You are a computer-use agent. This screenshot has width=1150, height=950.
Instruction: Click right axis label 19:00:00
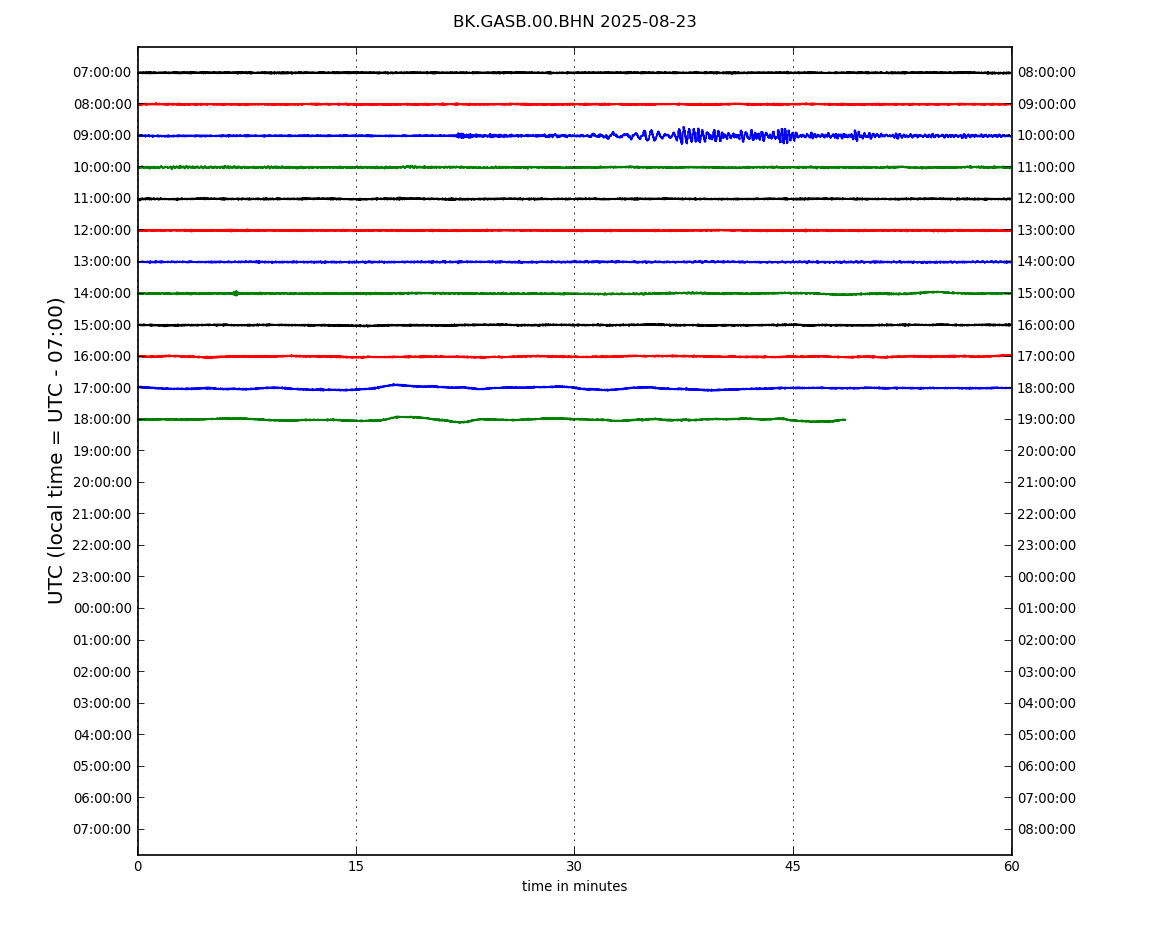point(1047,420)
